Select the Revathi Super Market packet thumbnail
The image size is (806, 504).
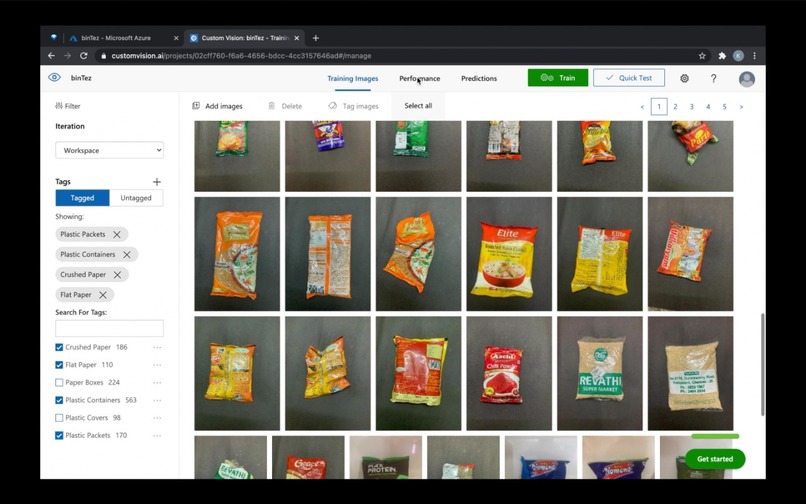pos(600,373)
